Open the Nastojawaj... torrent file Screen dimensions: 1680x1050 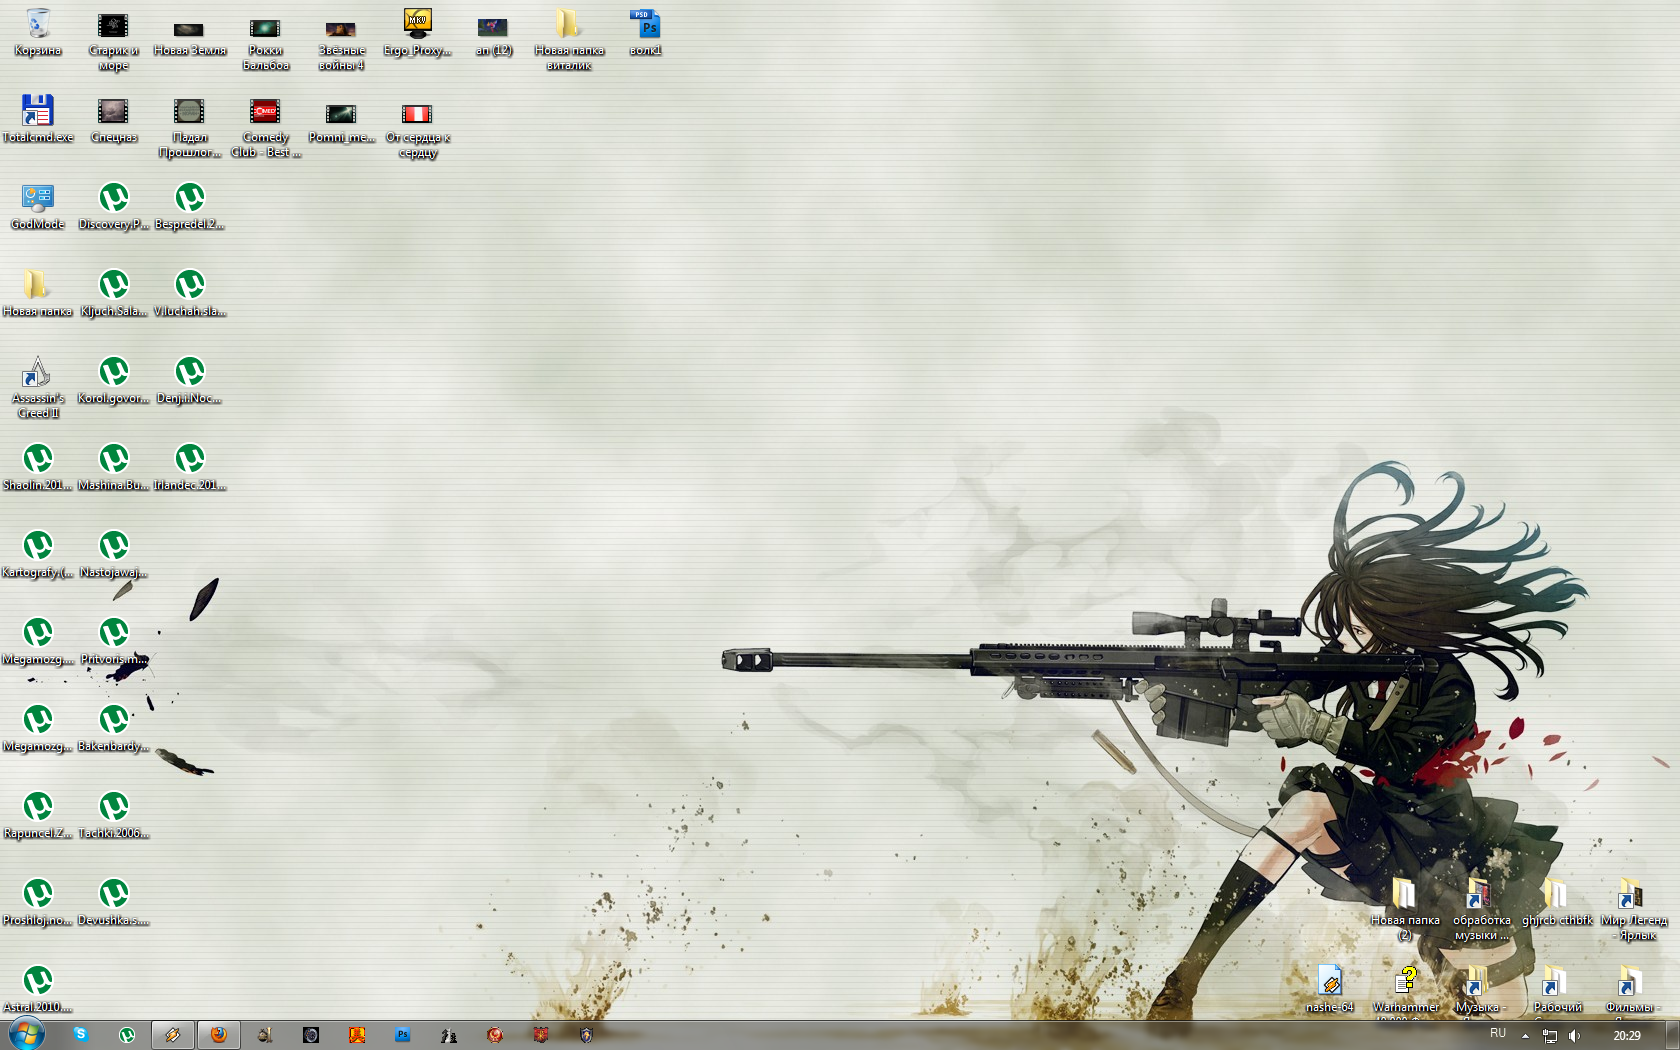114,554
